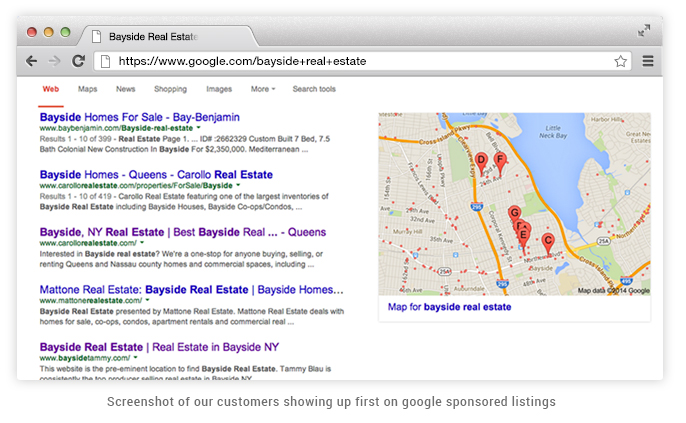Image resolution: width=686 pixels, height=423 pixels.
Task: Click the www.baybenjamin.com green URL text
Action: (x=116, y=128)
